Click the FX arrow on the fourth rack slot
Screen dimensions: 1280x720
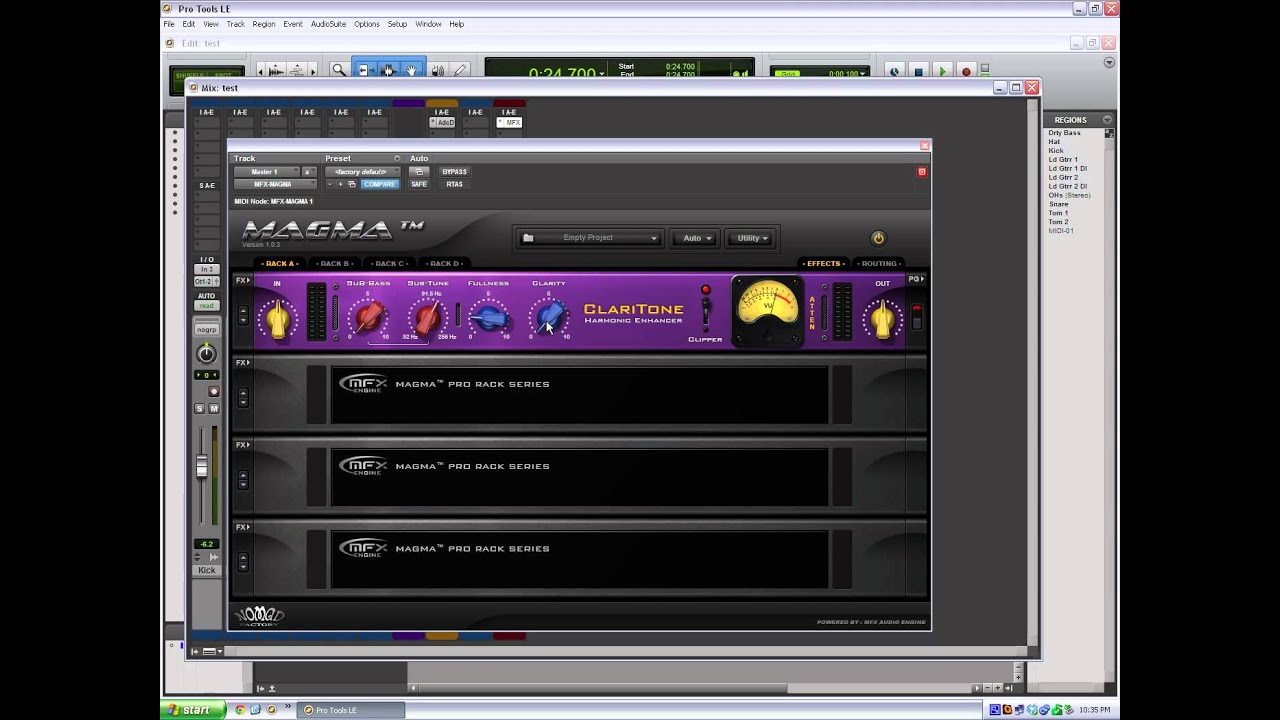[243, 527]
